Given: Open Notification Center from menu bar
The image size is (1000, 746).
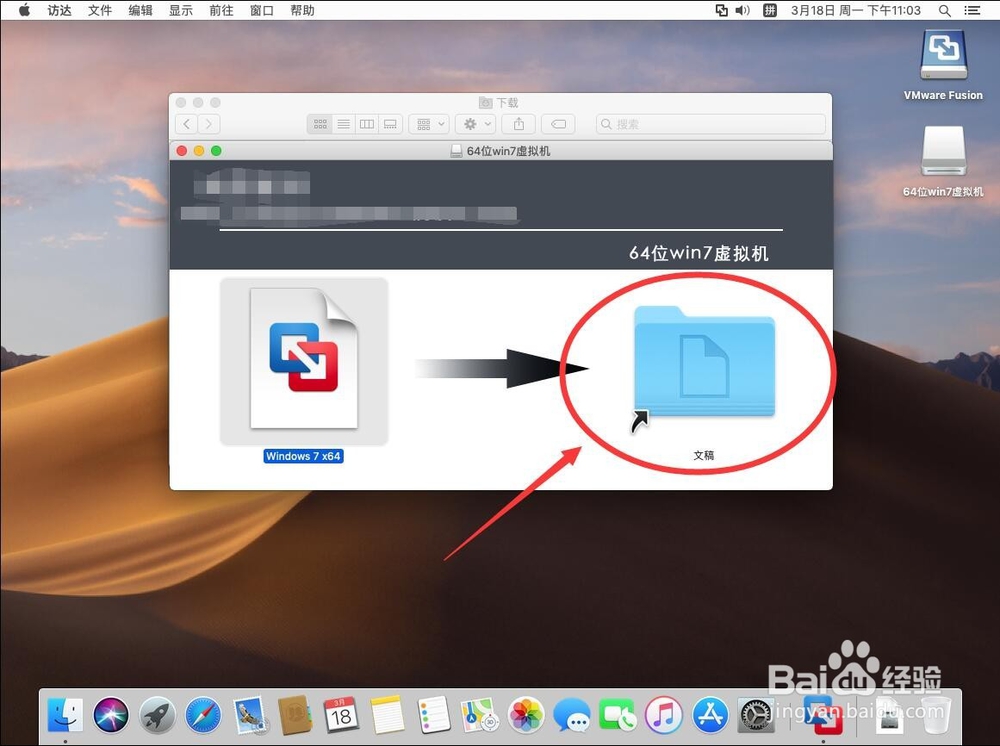Looking at the screenshot, I should coord(972,10).
